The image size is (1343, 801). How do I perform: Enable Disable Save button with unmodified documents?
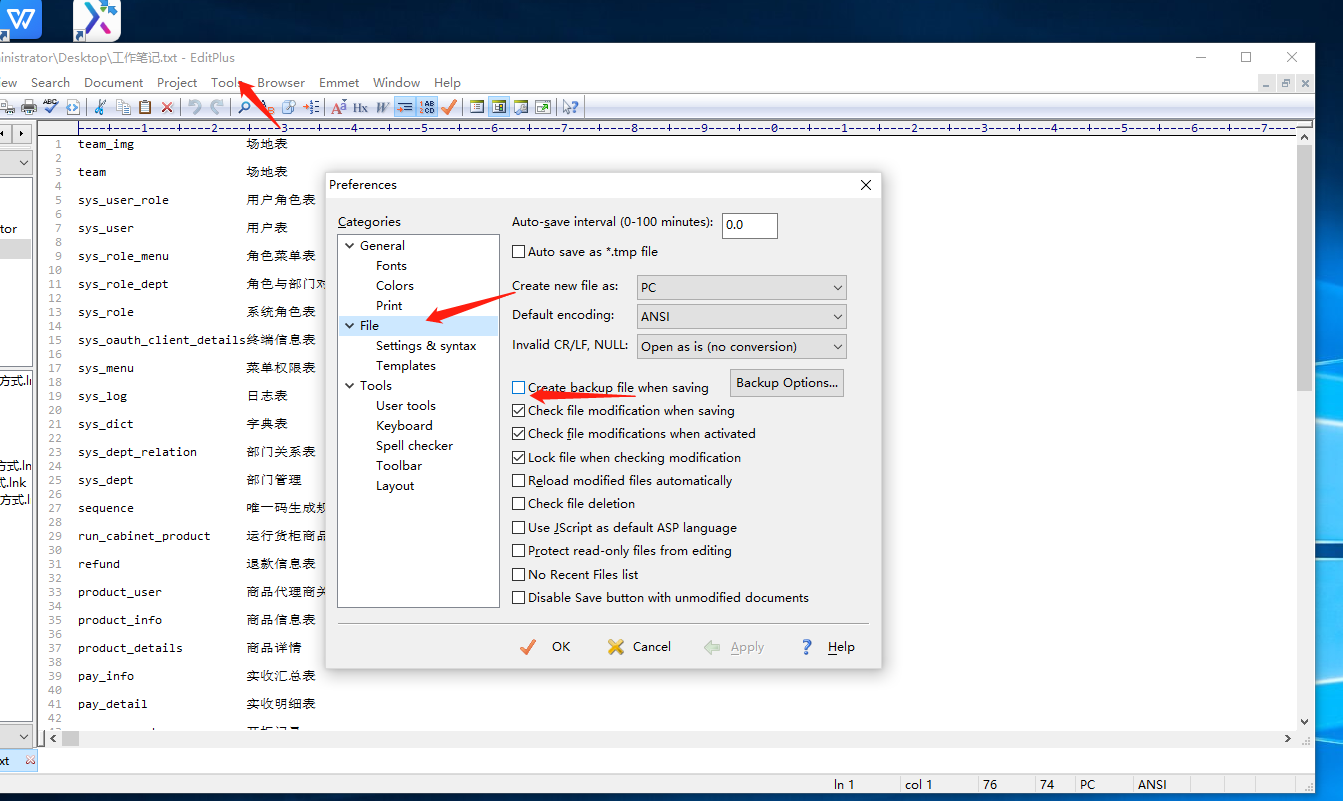[518, 597]
